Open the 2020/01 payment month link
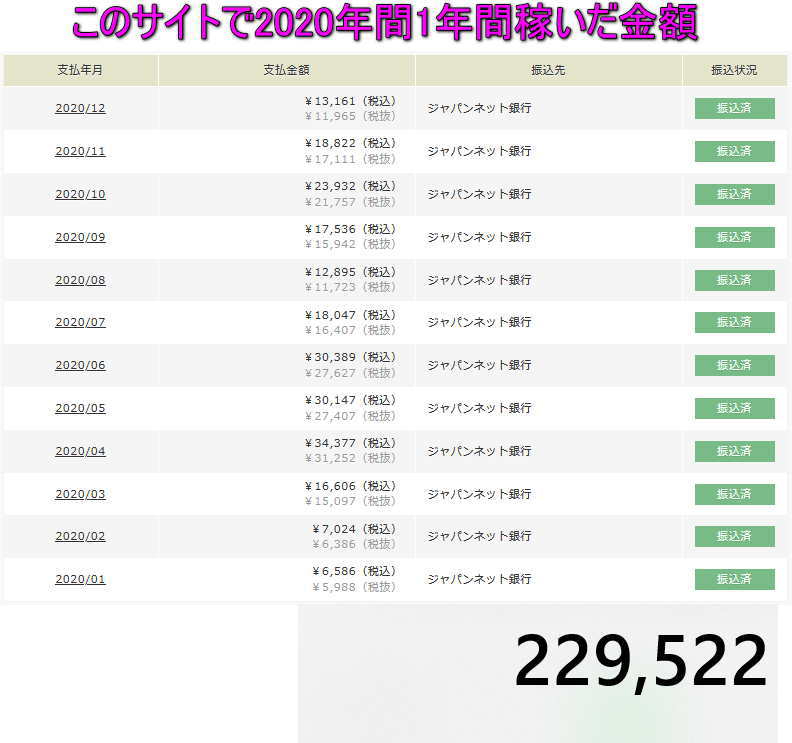Screen dimensions: 792x743 [80, 579]
